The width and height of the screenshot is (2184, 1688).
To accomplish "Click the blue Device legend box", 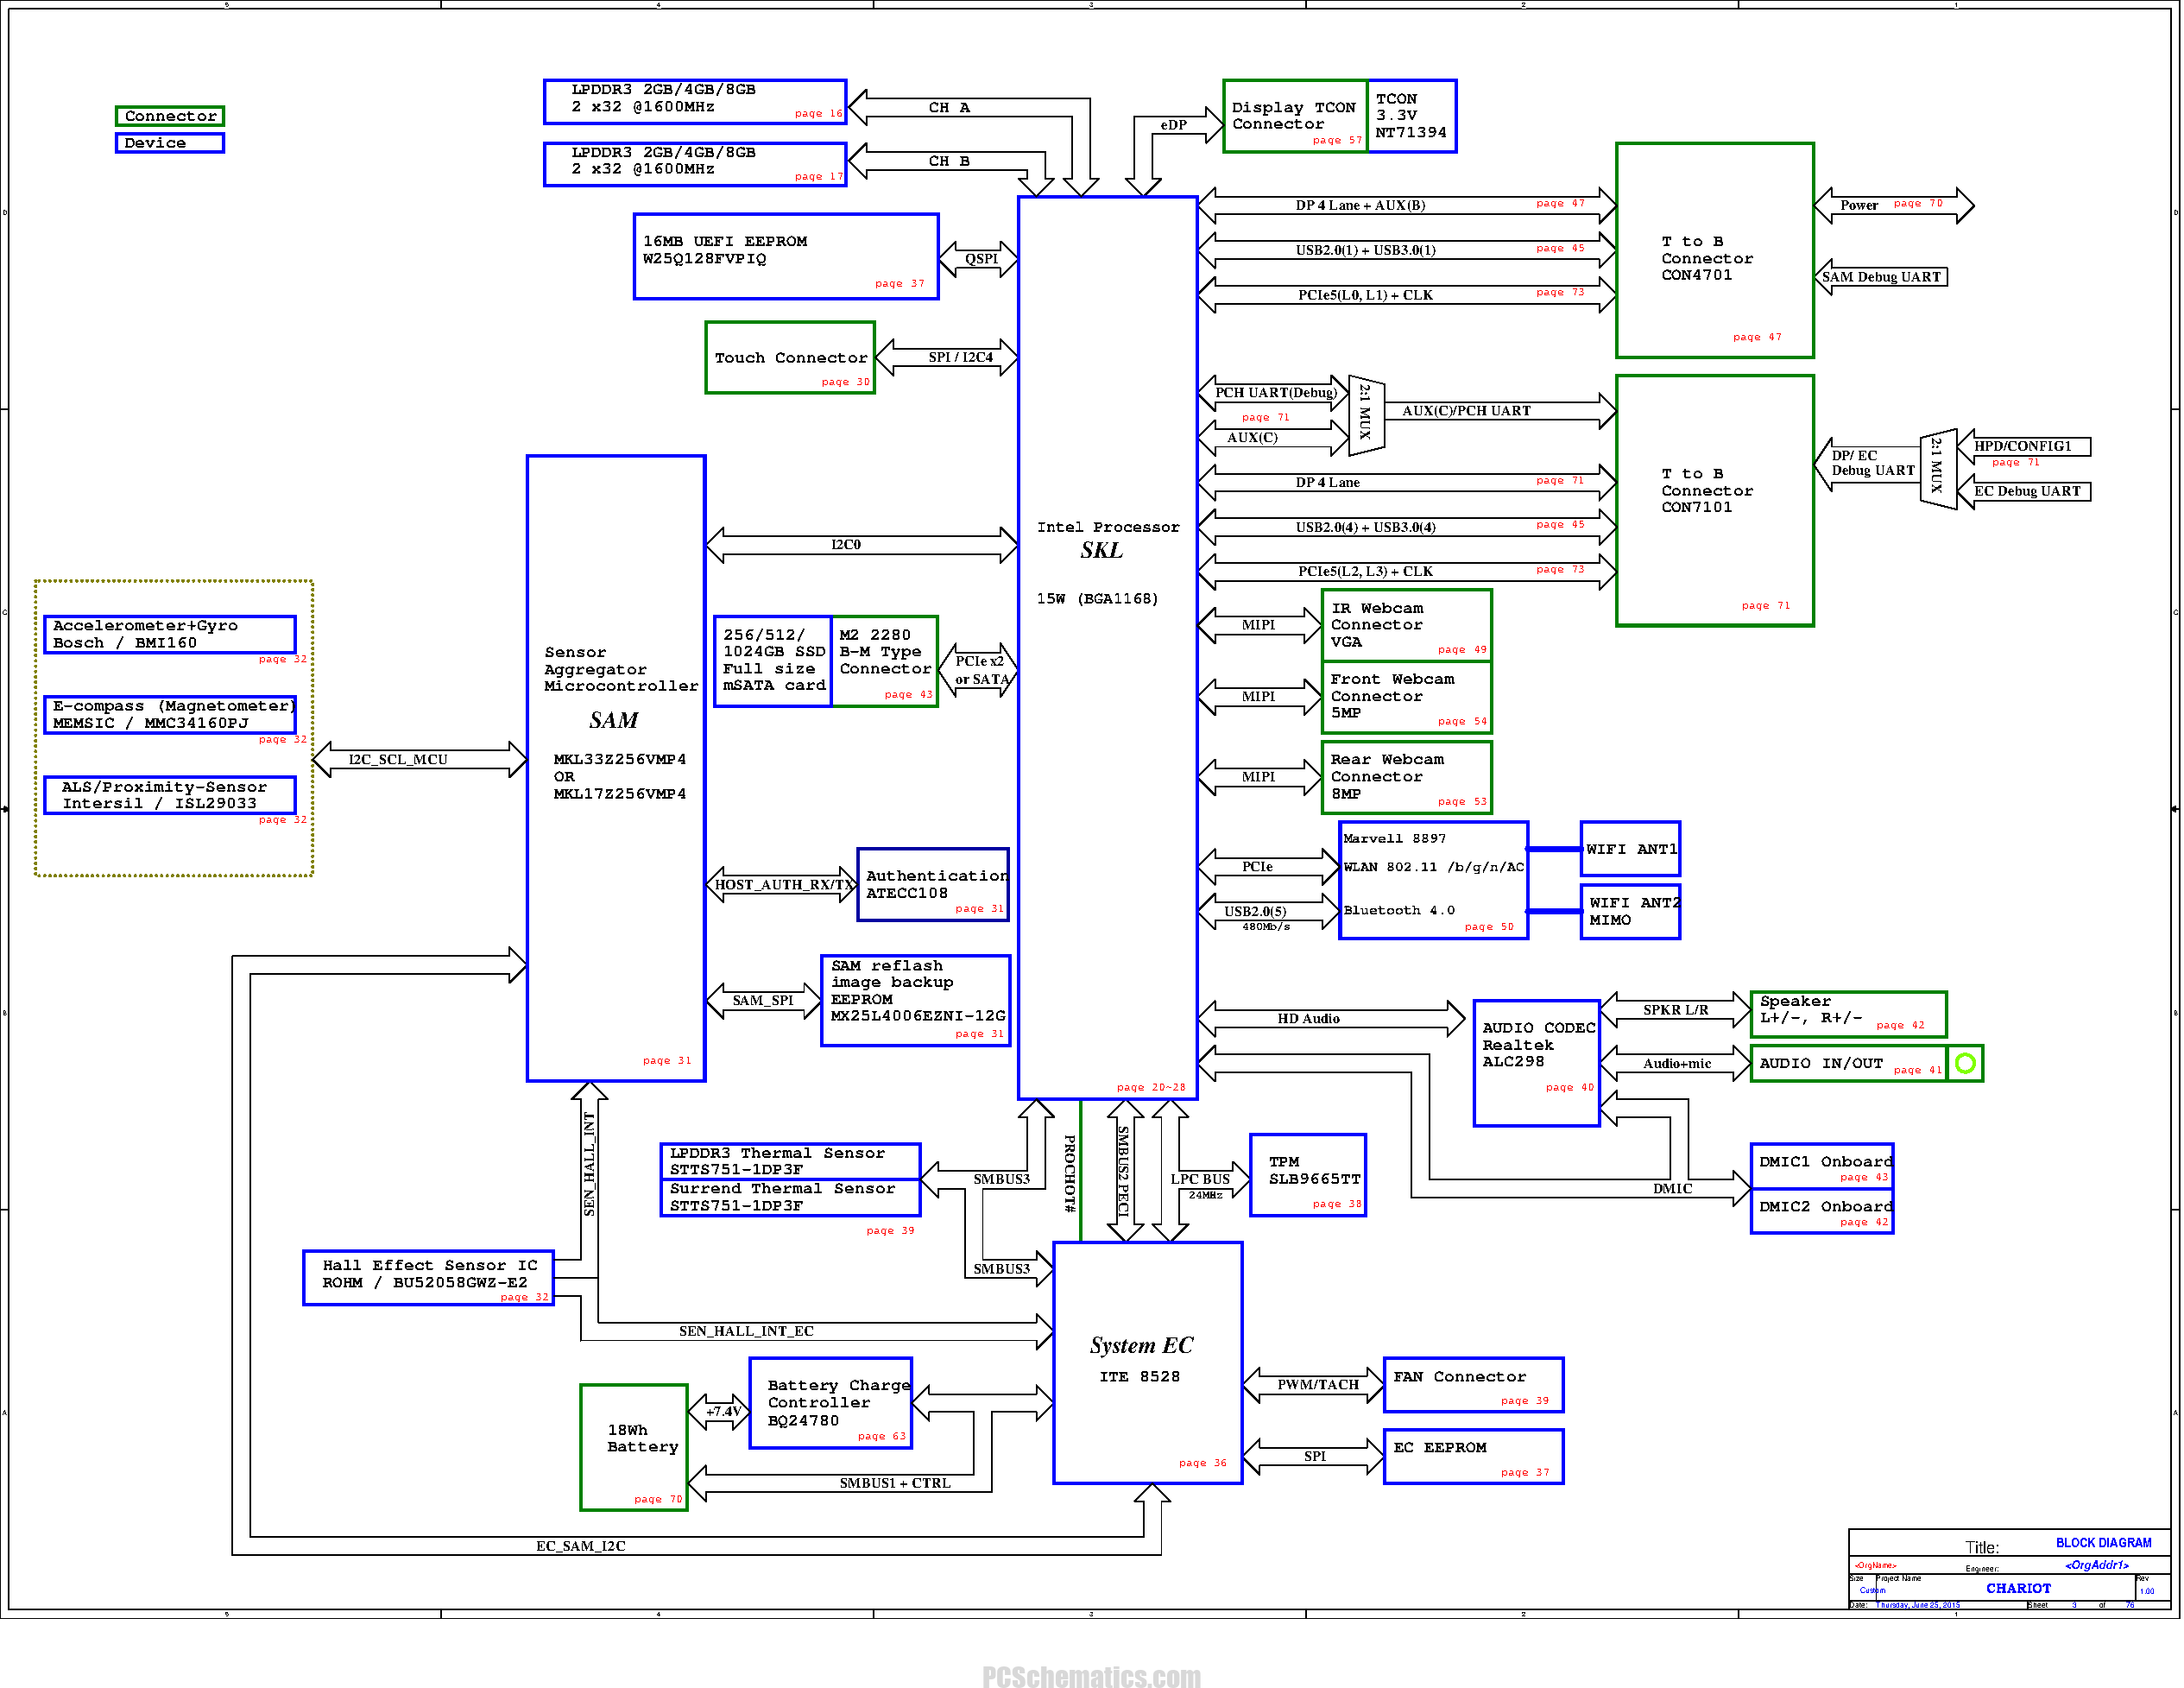I will (170, 143).
